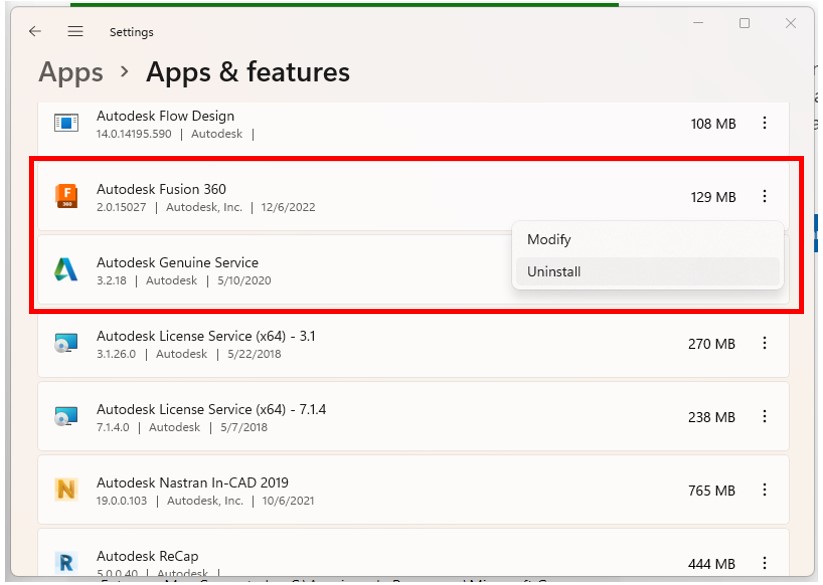Open more options for License Service 7.1.4
This screenshot has height=585, width=823.
(764, 417)
